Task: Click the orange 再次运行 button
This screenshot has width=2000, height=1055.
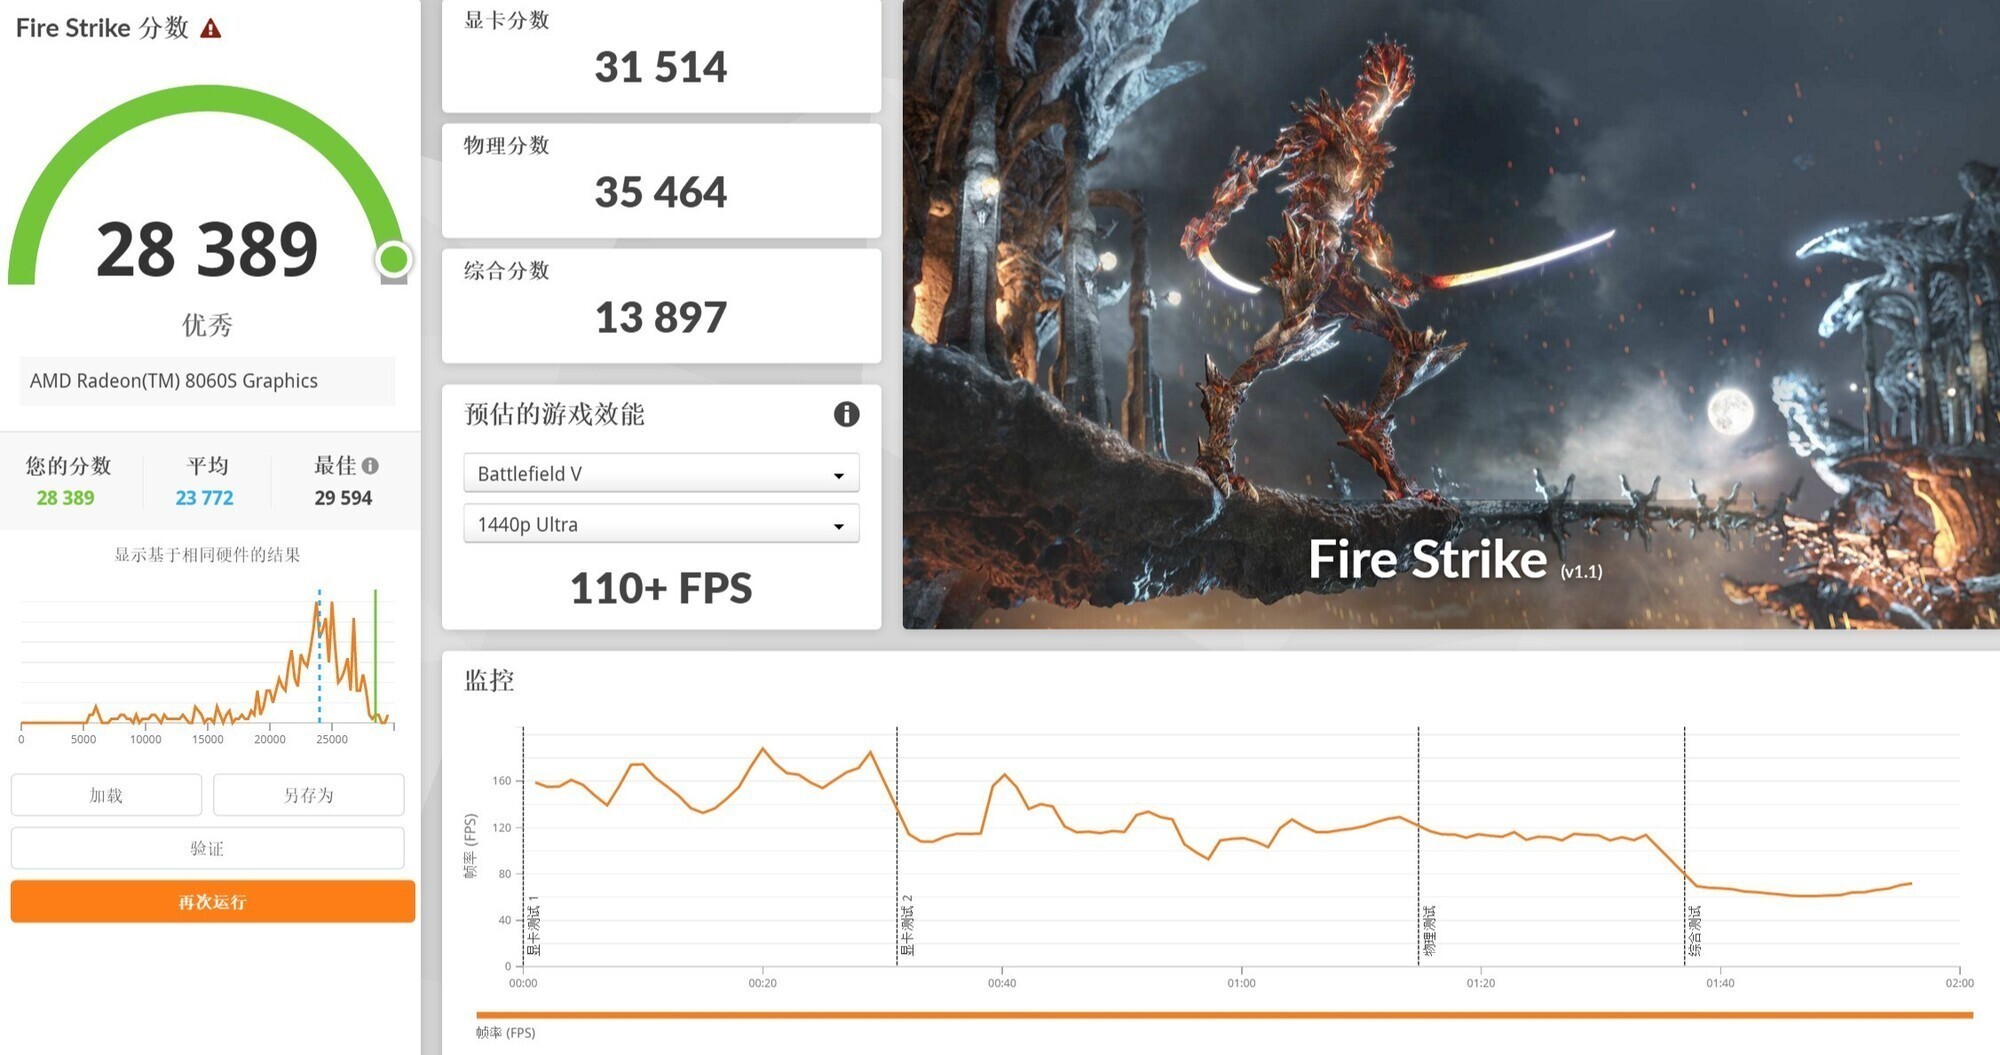Action: [x=212, y=902]
